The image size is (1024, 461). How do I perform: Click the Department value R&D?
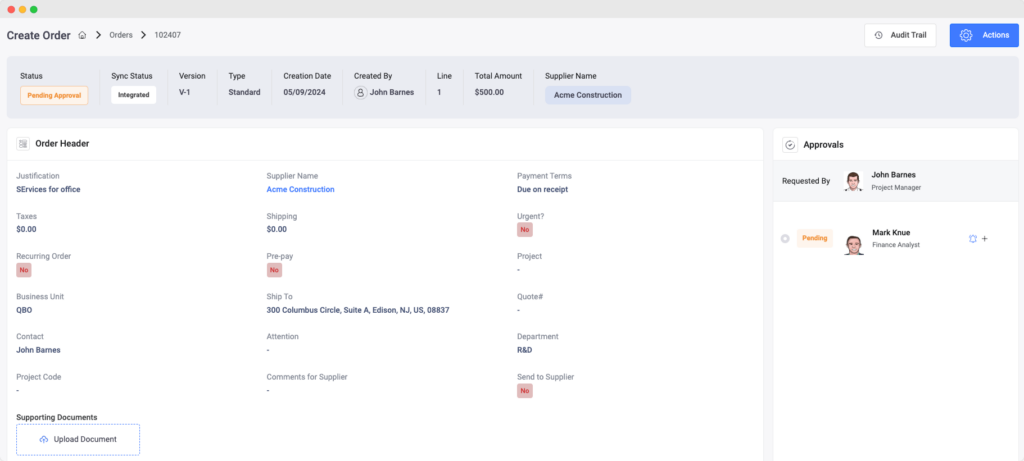[524, 350]
